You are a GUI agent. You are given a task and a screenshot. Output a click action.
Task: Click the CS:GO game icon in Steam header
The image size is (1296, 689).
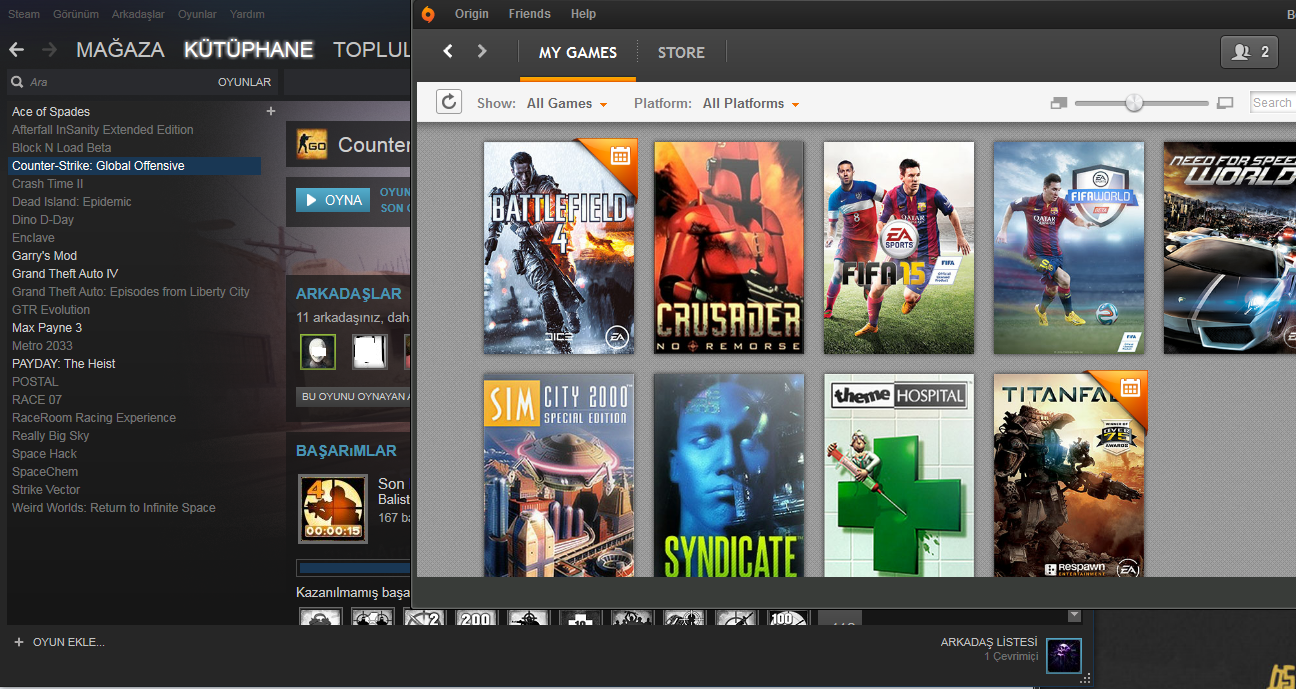[x=312, y=145]
